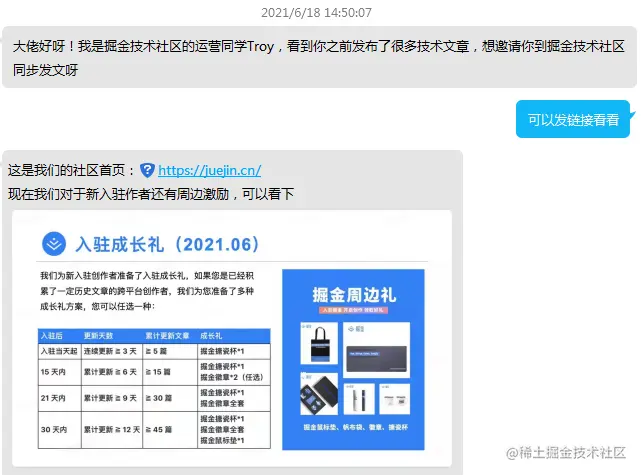Click the 累计更新文章 table header
The height and width of the screenshot is (475, 641).
coord(168,336)
